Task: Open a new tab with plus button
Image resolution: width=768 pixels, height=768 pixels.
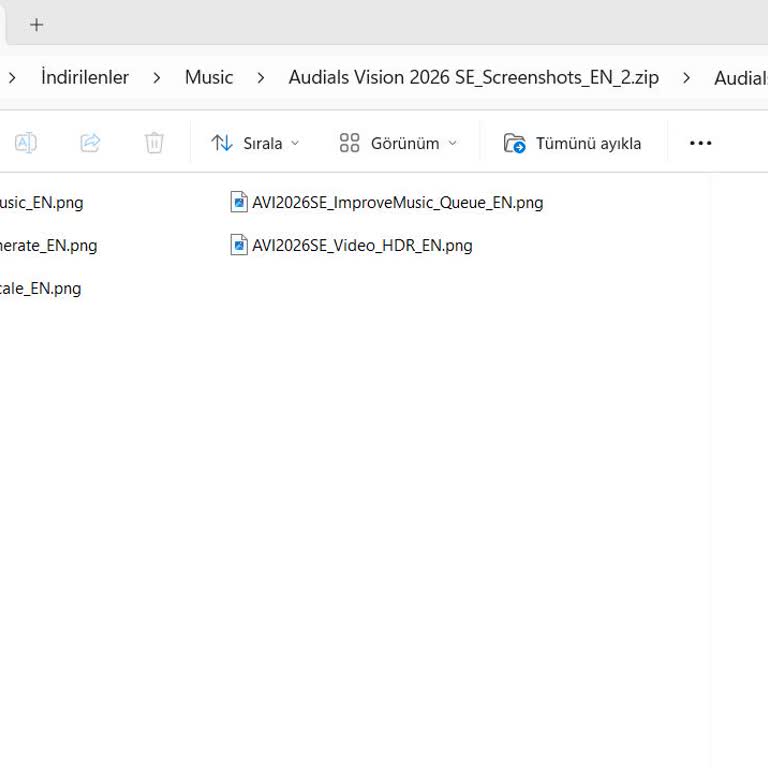Action: (36, 24)
